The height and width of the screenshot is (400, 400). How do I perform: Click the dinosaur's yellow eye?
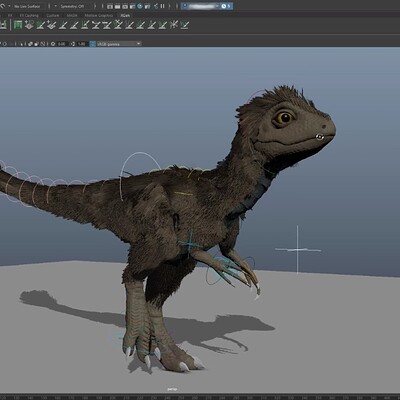(x=284, y=117)
